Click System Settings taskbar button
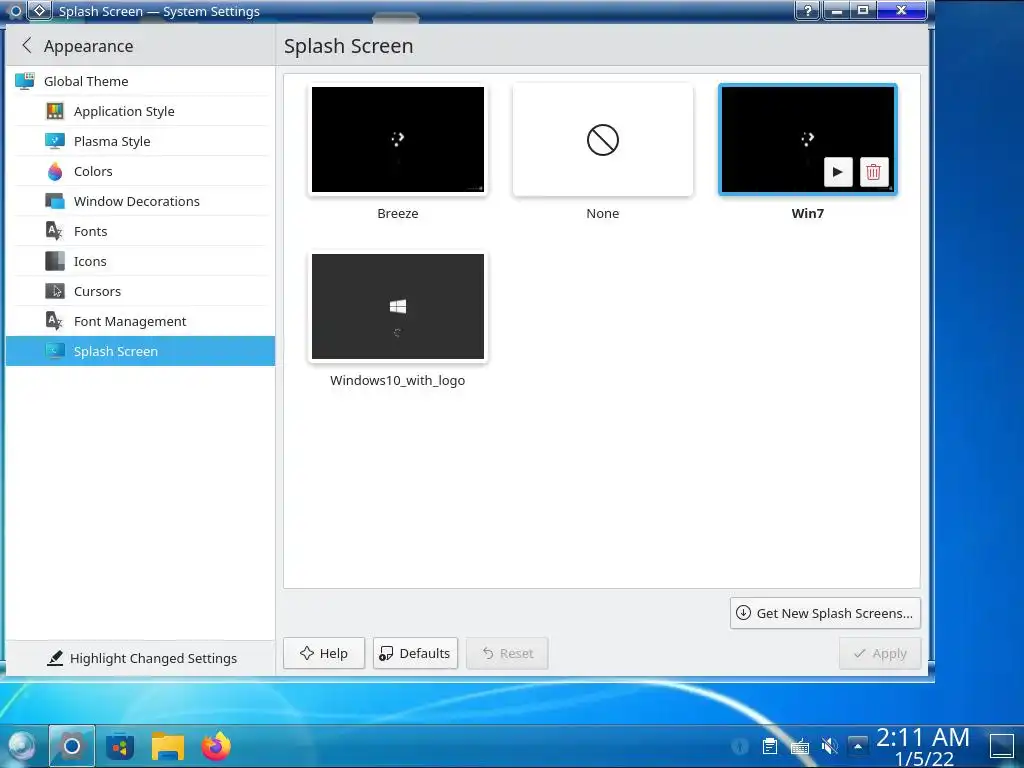 [x=72, y=745]
